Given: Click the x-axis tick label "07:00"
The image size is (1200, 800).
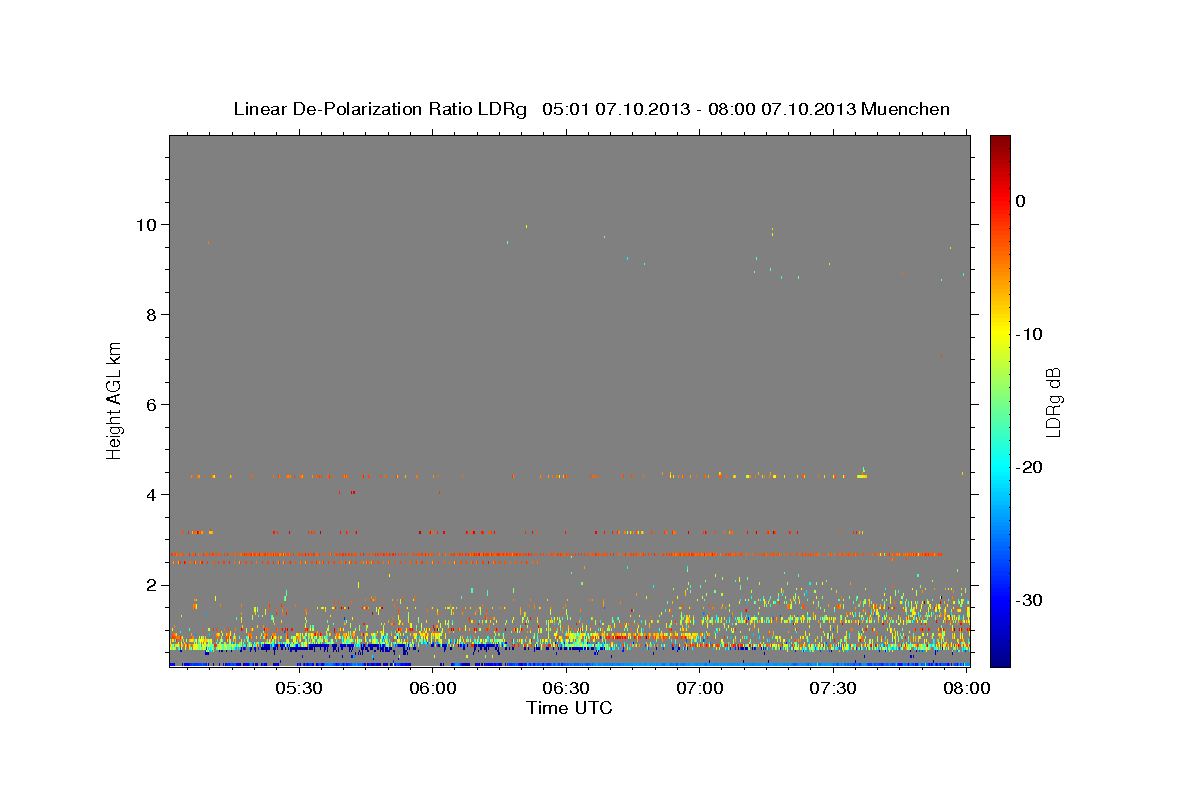Looking at the screenshot, I should coord(700,688).
